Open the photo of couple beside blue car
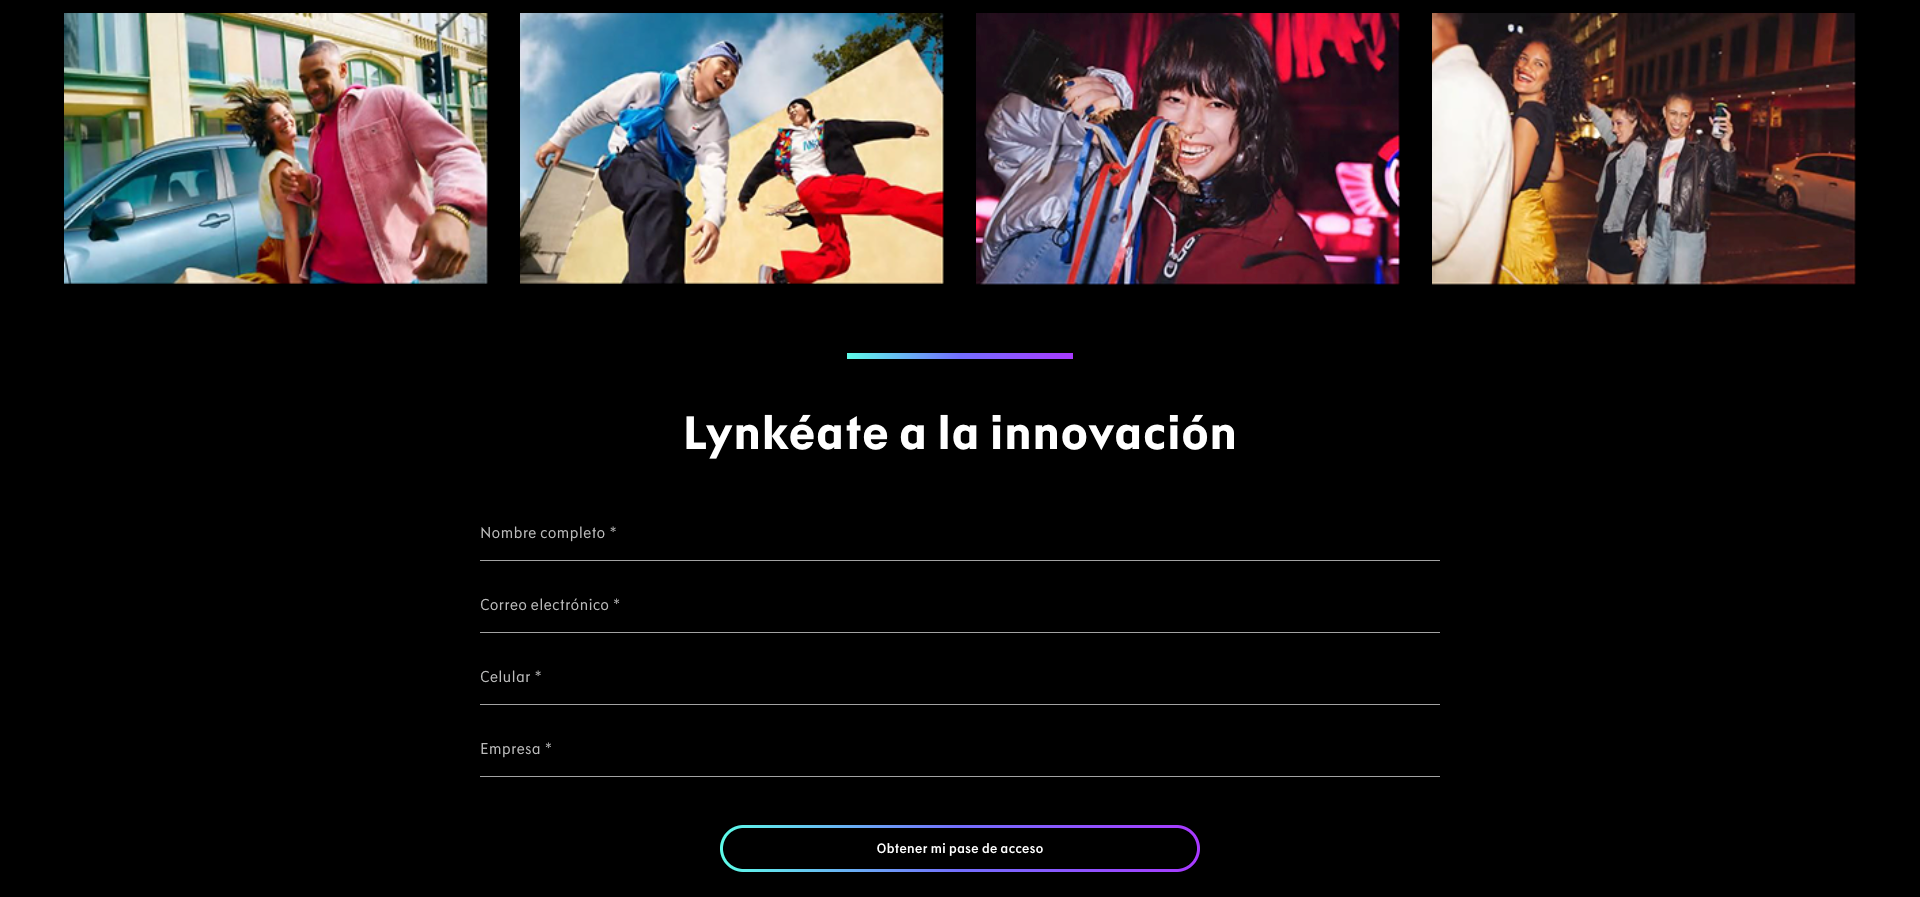The width and height of the screenshot is (1920, 897). pos(275,148)
